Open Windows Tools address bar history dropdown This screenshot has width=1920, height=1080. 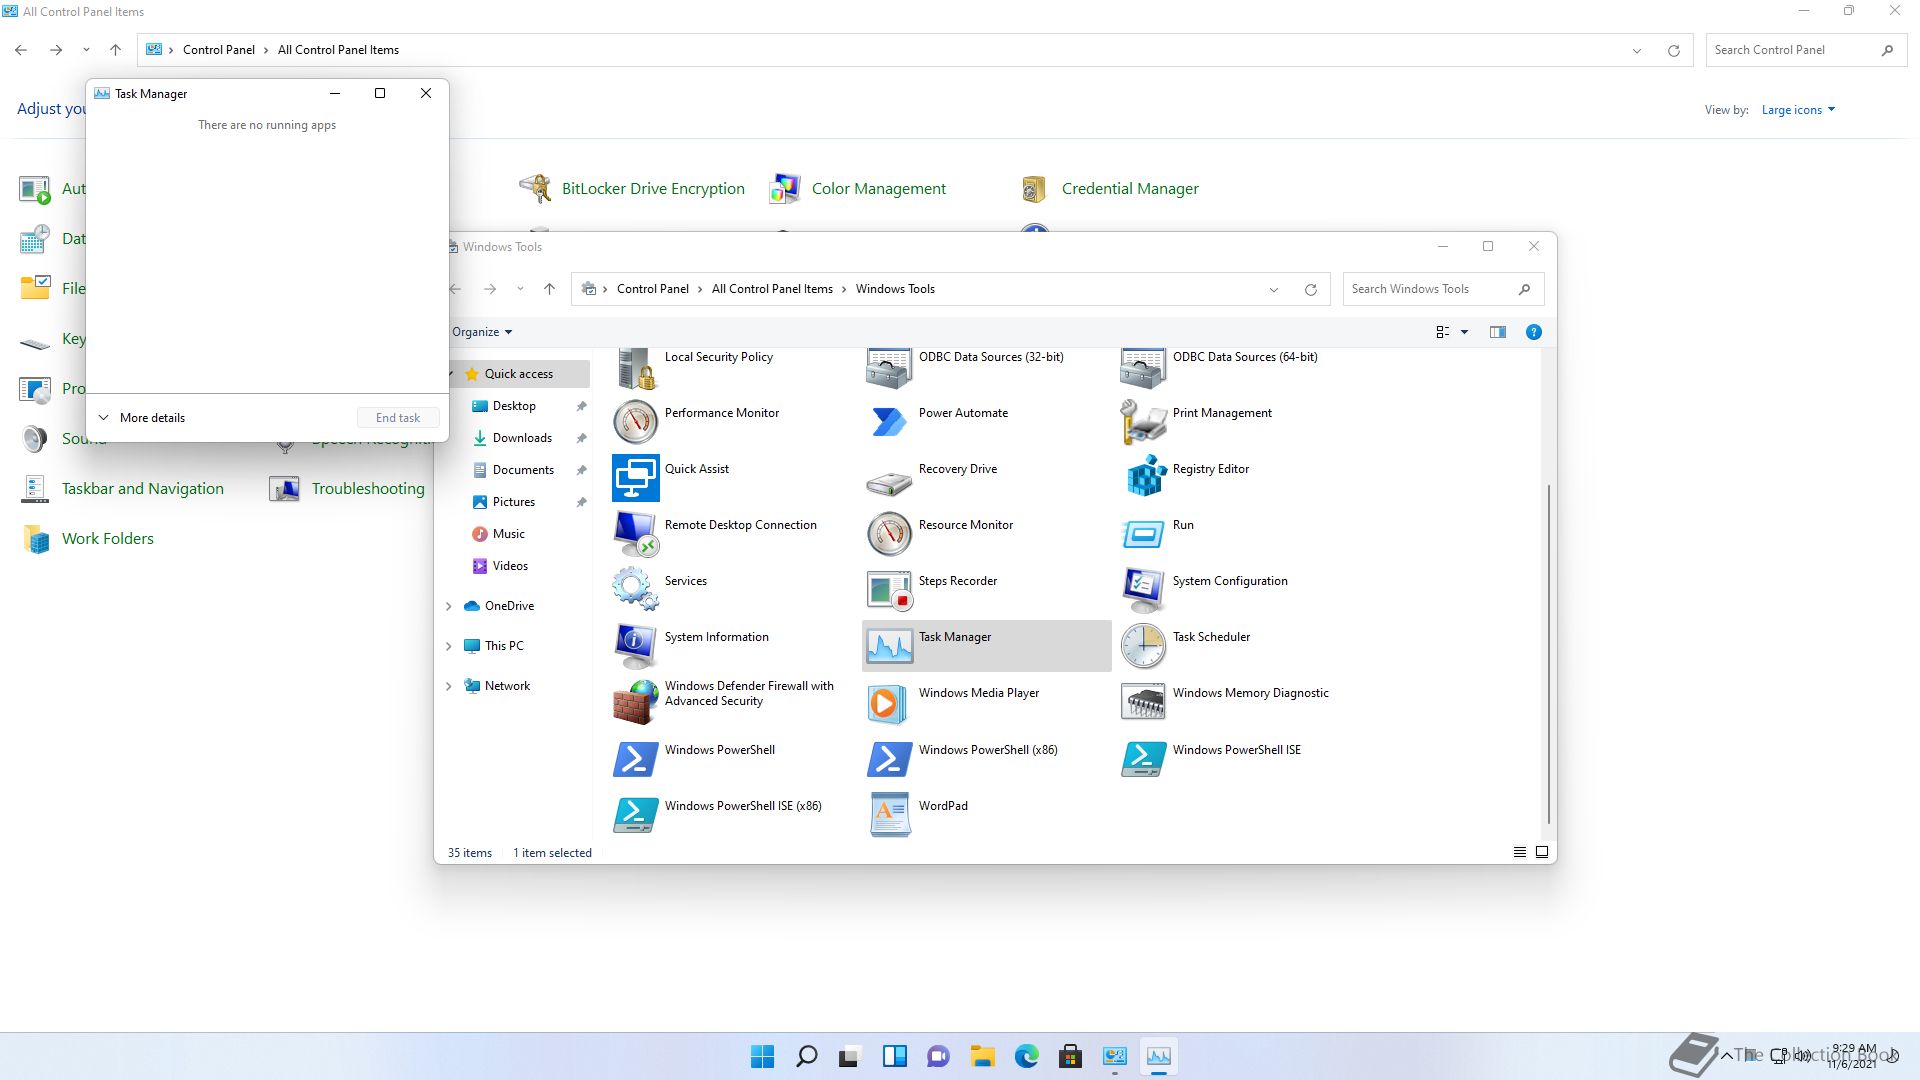click(x=1274, y=290)
